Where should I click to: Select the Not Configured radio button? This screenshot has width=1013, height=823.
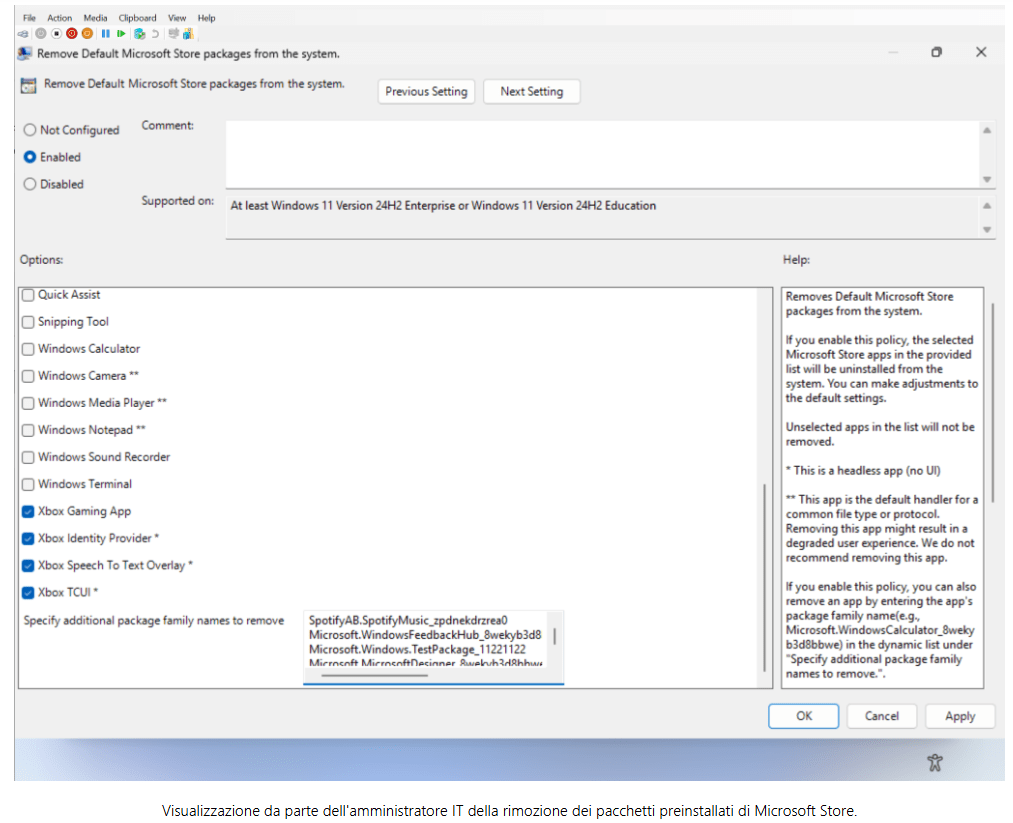pos(30,130)
